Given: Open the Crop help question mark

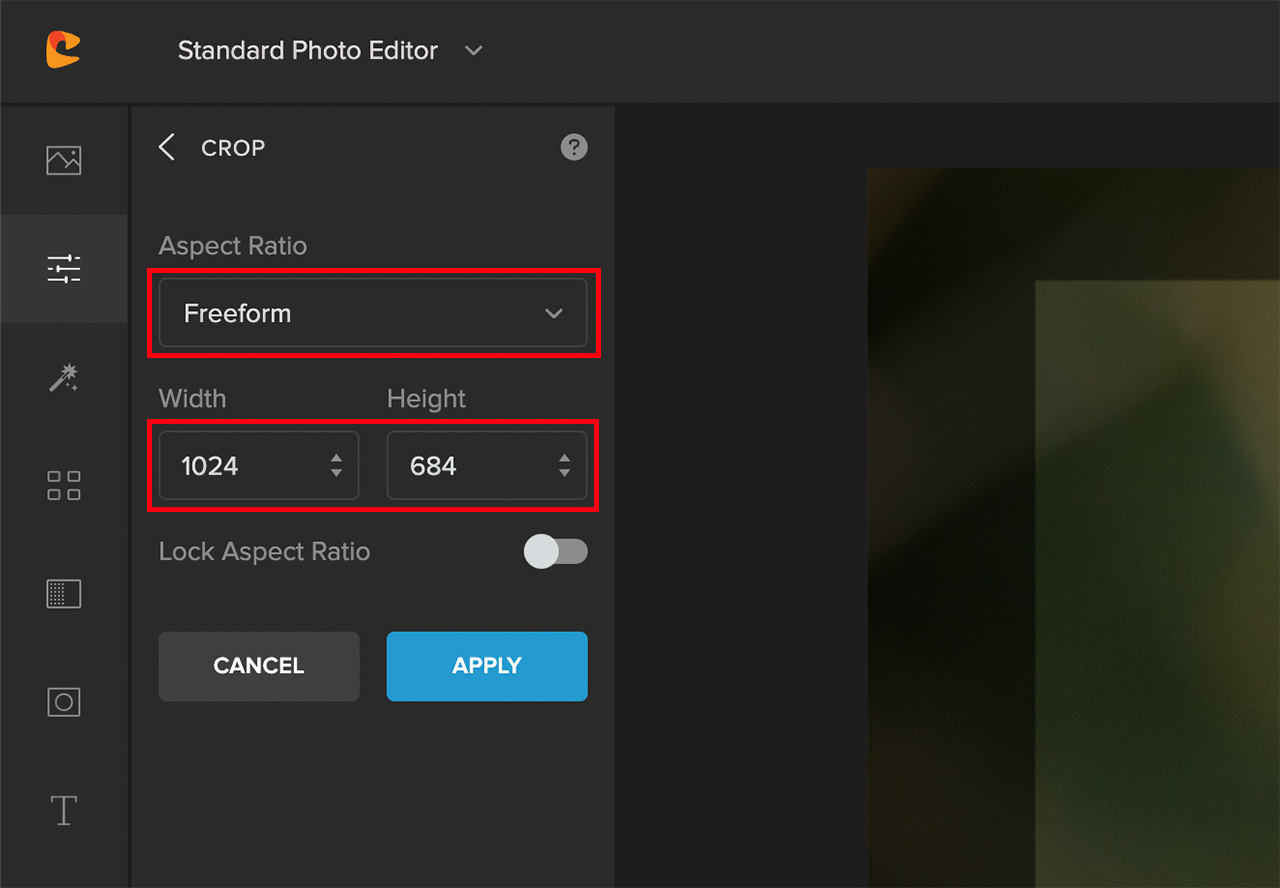Looking at the screenshot, I should [x=573, y=147].
